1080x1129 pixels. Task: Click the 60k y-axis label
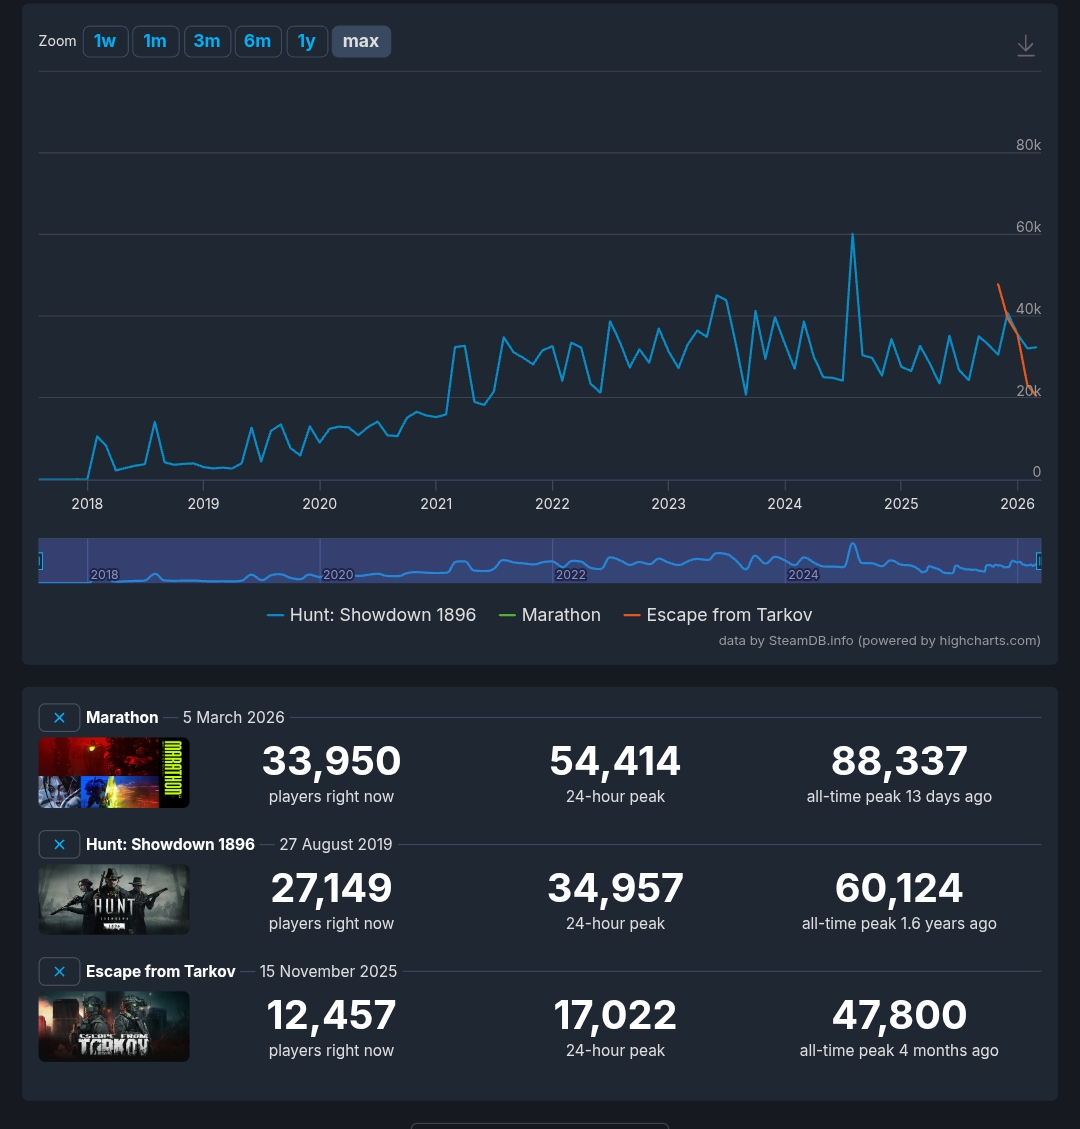(1028, 227)
